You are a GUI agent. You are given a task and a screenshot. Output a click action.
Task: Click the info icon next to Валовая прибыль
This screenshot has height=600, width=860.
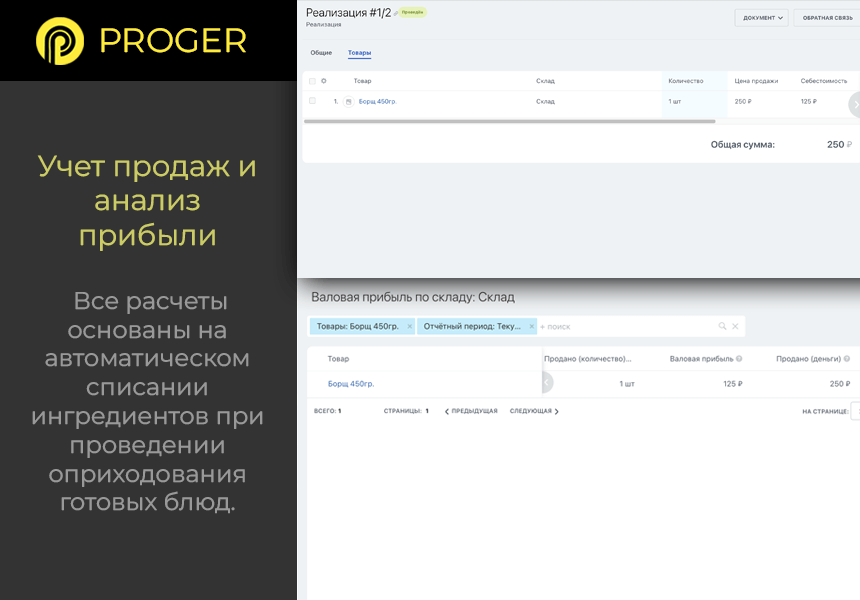tap(740, 358)
